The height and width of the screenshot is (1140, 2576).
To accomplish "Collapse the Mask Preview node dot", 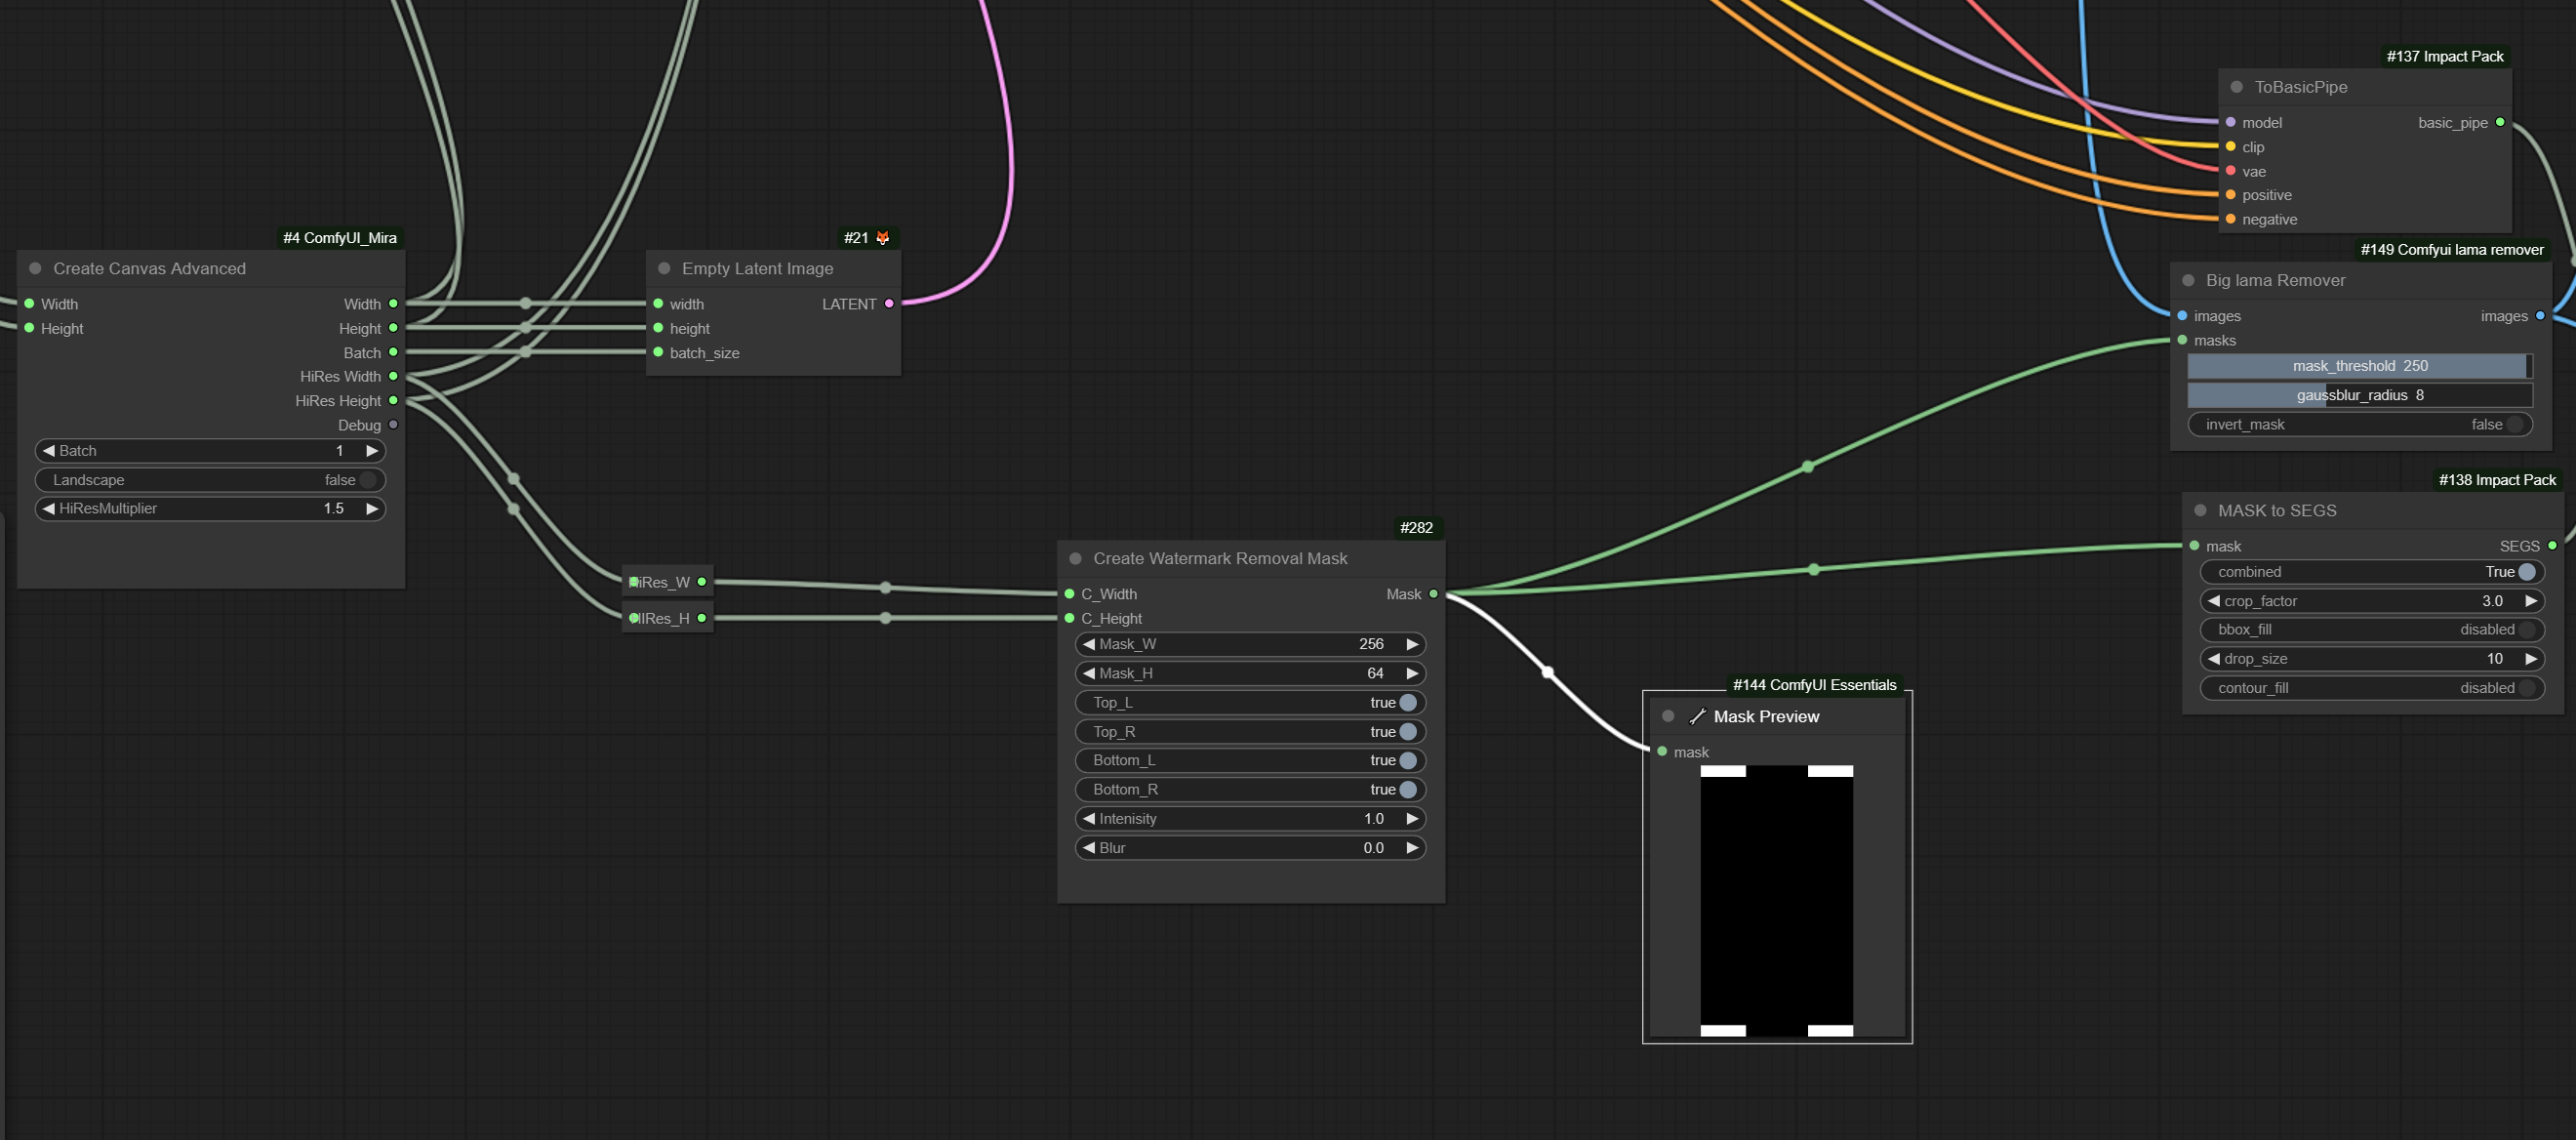I will pyautogui.click(x=1668, y=716).
